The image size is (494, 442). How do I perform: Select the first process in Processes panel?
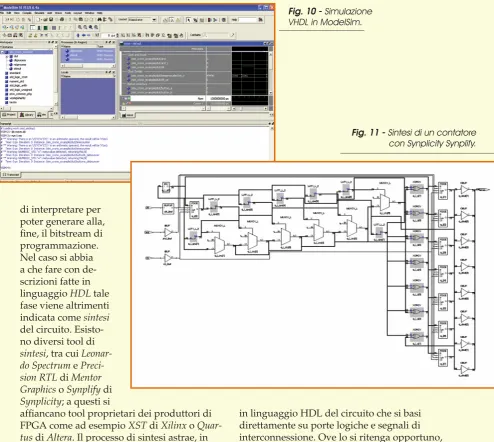[88, 51]
